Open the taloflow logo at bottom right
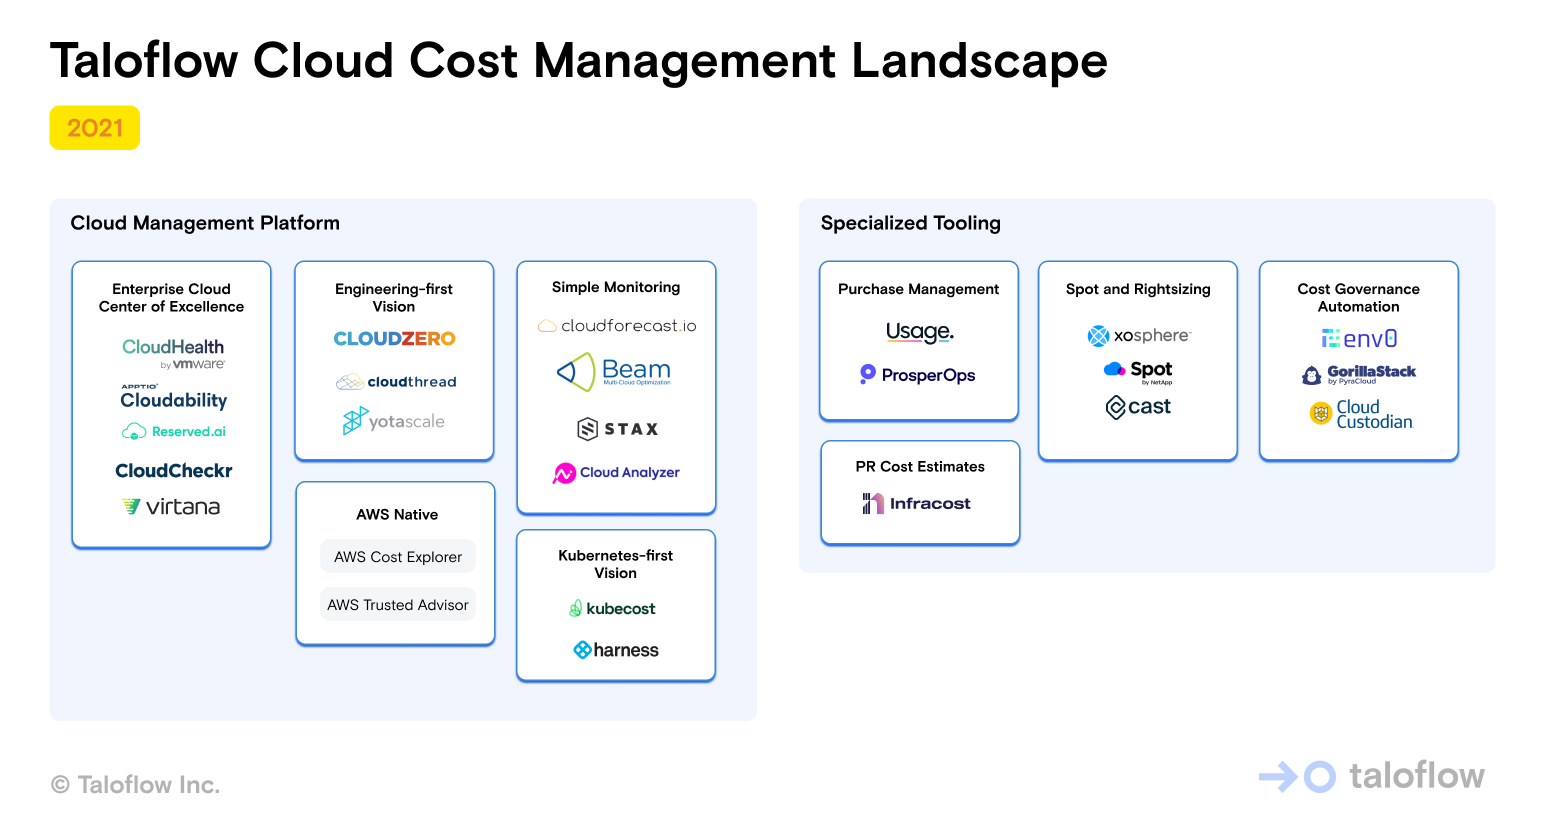Viewport: 1541px width, 823px height. tap(1370, 776)
